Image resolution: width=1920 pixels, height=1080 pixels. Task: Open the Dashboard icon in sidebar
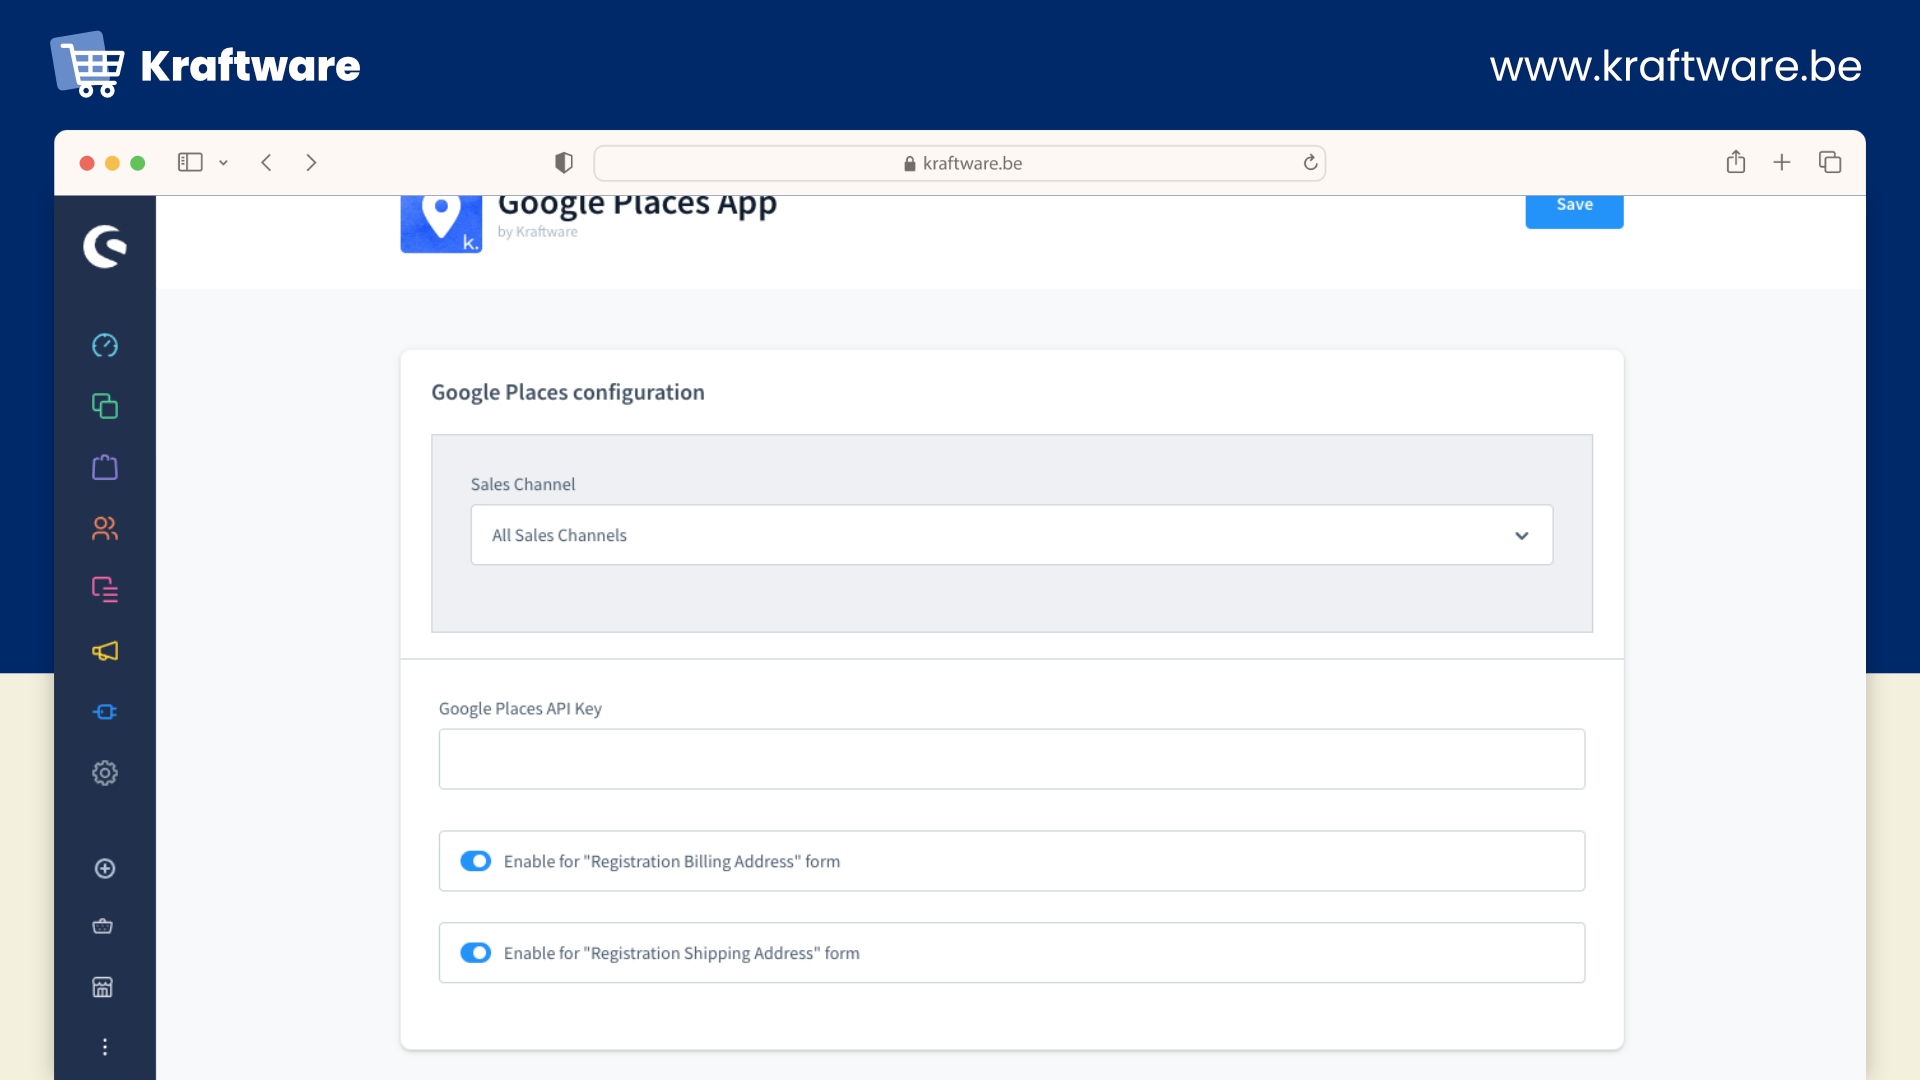[105, 345]
